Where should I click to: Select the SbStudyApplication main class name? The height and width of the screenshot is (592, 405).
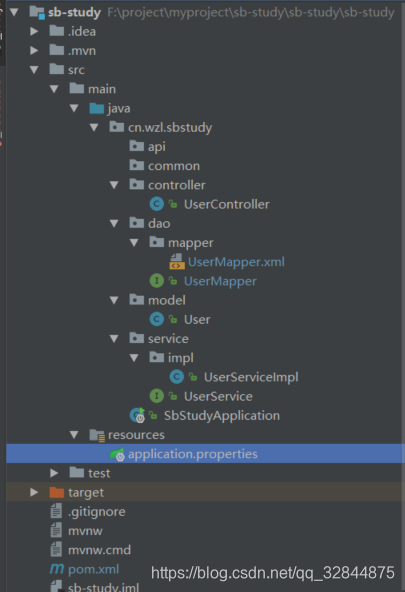point(222,416)
